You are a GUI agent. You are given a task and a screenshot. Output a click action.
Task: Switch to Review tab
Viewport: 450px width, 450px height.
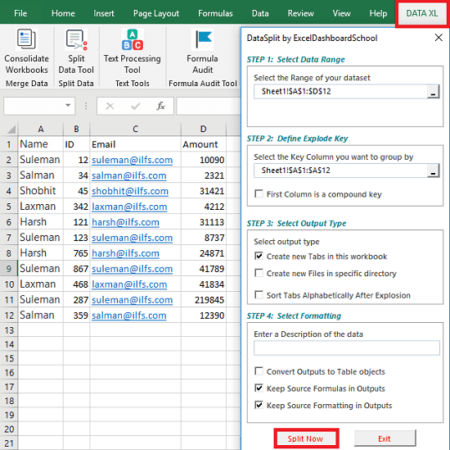(x=301, y=13)
